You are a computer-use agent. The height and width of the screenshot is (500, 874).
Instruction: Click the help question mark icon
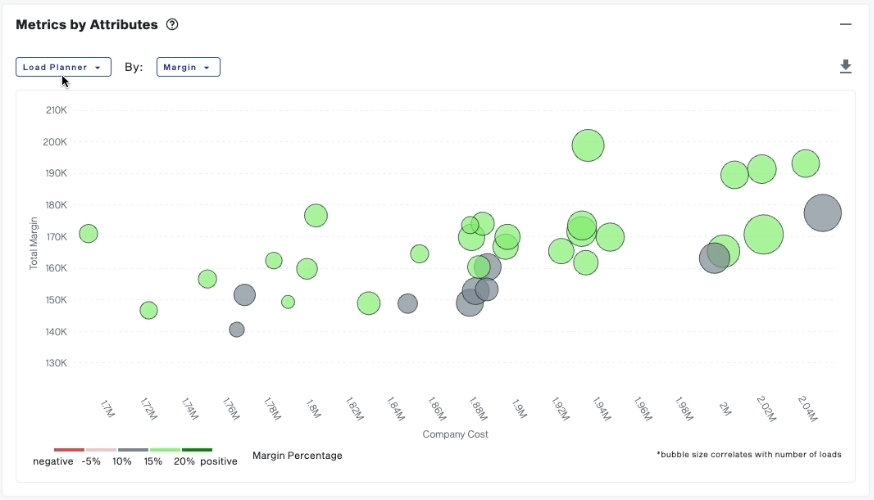click(x=172, y=24)
